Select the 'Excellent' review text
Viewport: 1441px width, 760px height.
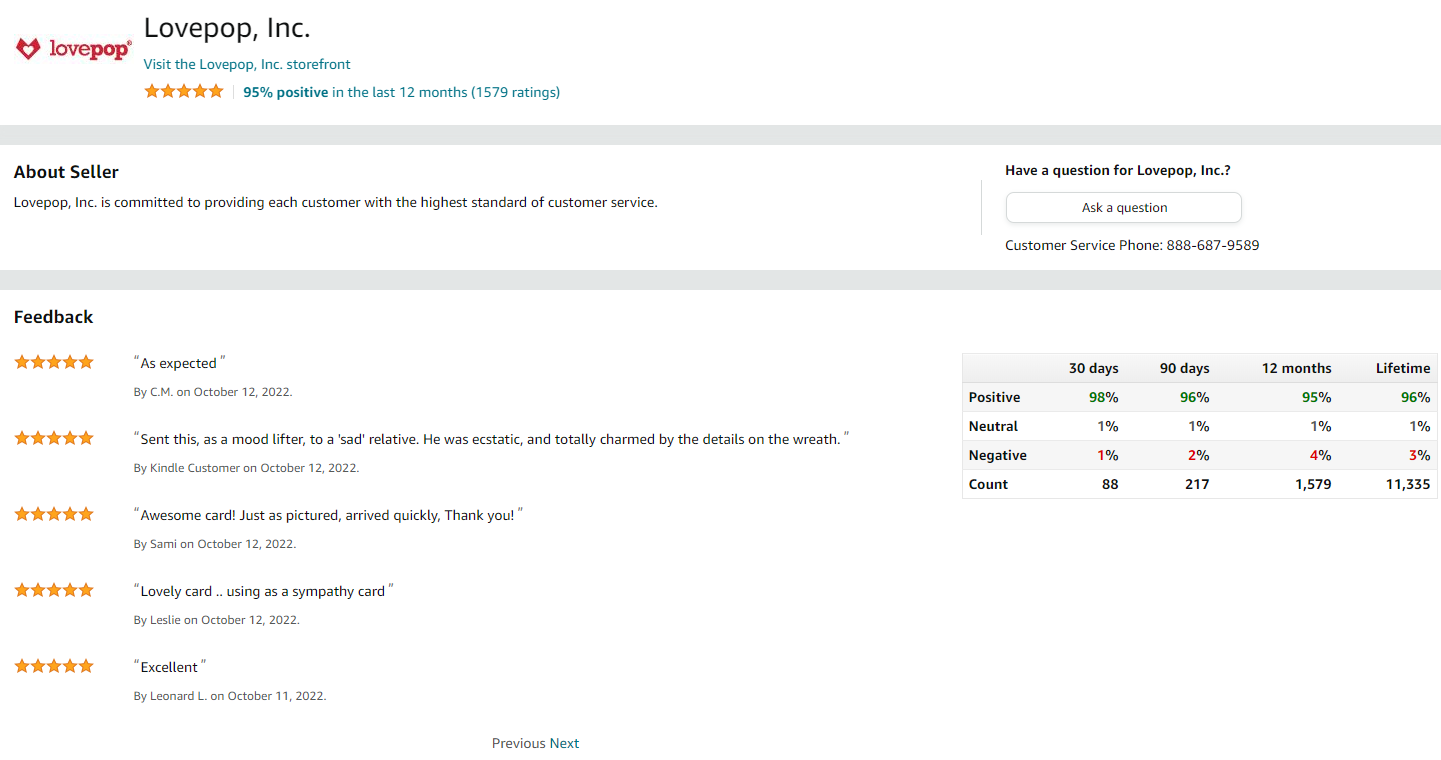[170, 667]
